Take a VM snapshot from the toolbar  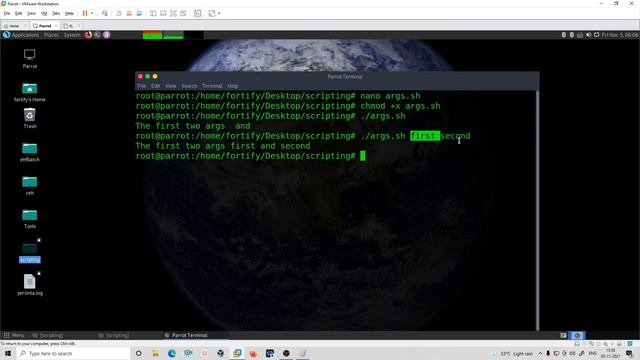(119, 13)
